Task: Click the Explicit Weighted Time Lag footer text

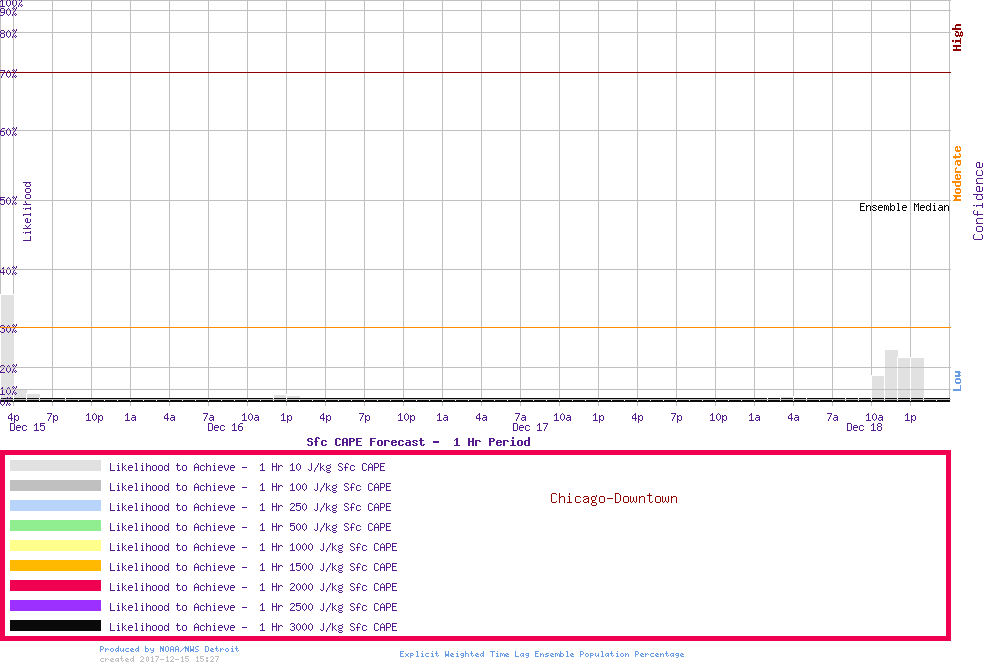Action: point(542,654)
